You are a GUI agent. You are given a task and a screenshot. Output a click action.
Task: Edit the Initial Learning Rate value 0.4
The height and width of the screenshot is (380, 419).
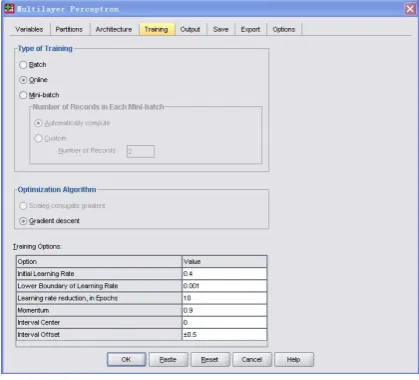(x=224, y=274)
